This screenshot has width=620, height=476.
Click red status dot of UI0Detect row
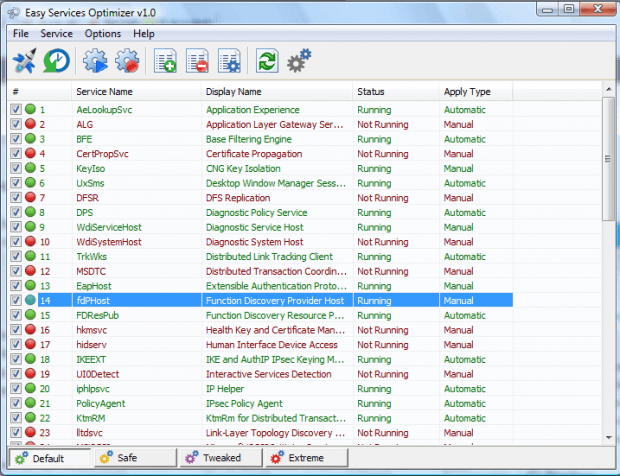(x=30, y=373)
